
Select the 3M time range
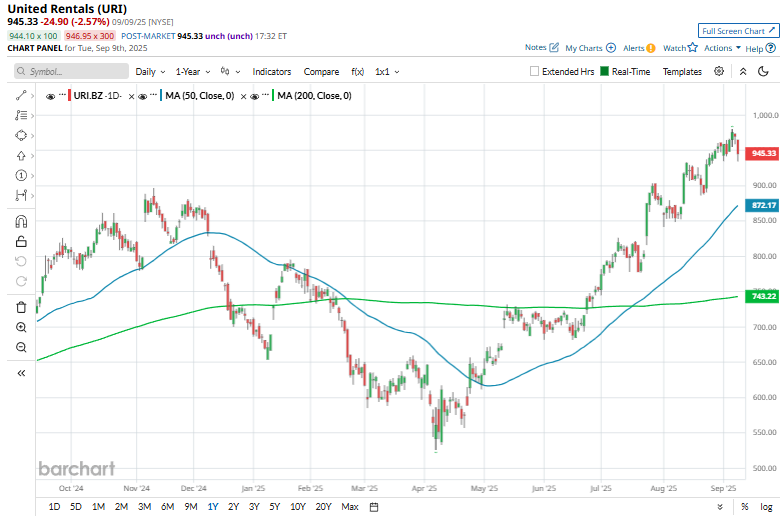coord(144,507)
